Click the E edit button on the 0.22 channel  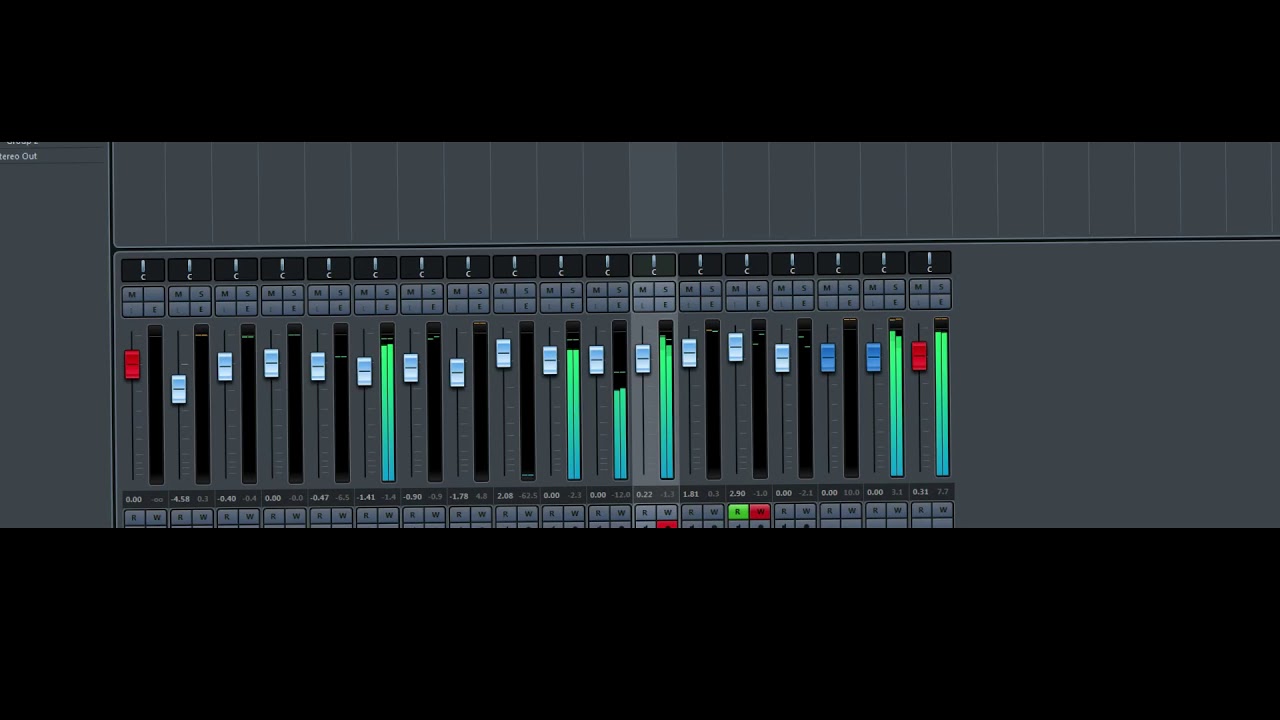click(664, 305)
